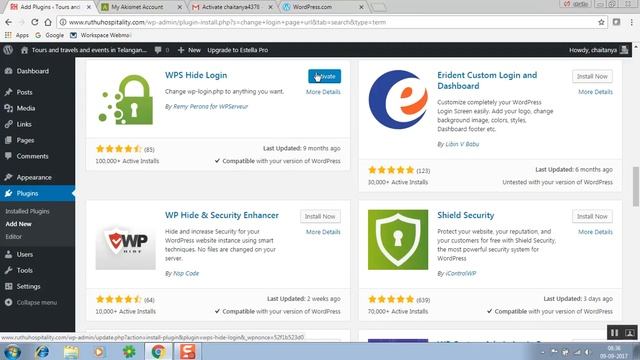Launch Internet Explorer from the taskbar
The width and height of the screenshot is (640, 360).
click(x=42, y=351)
